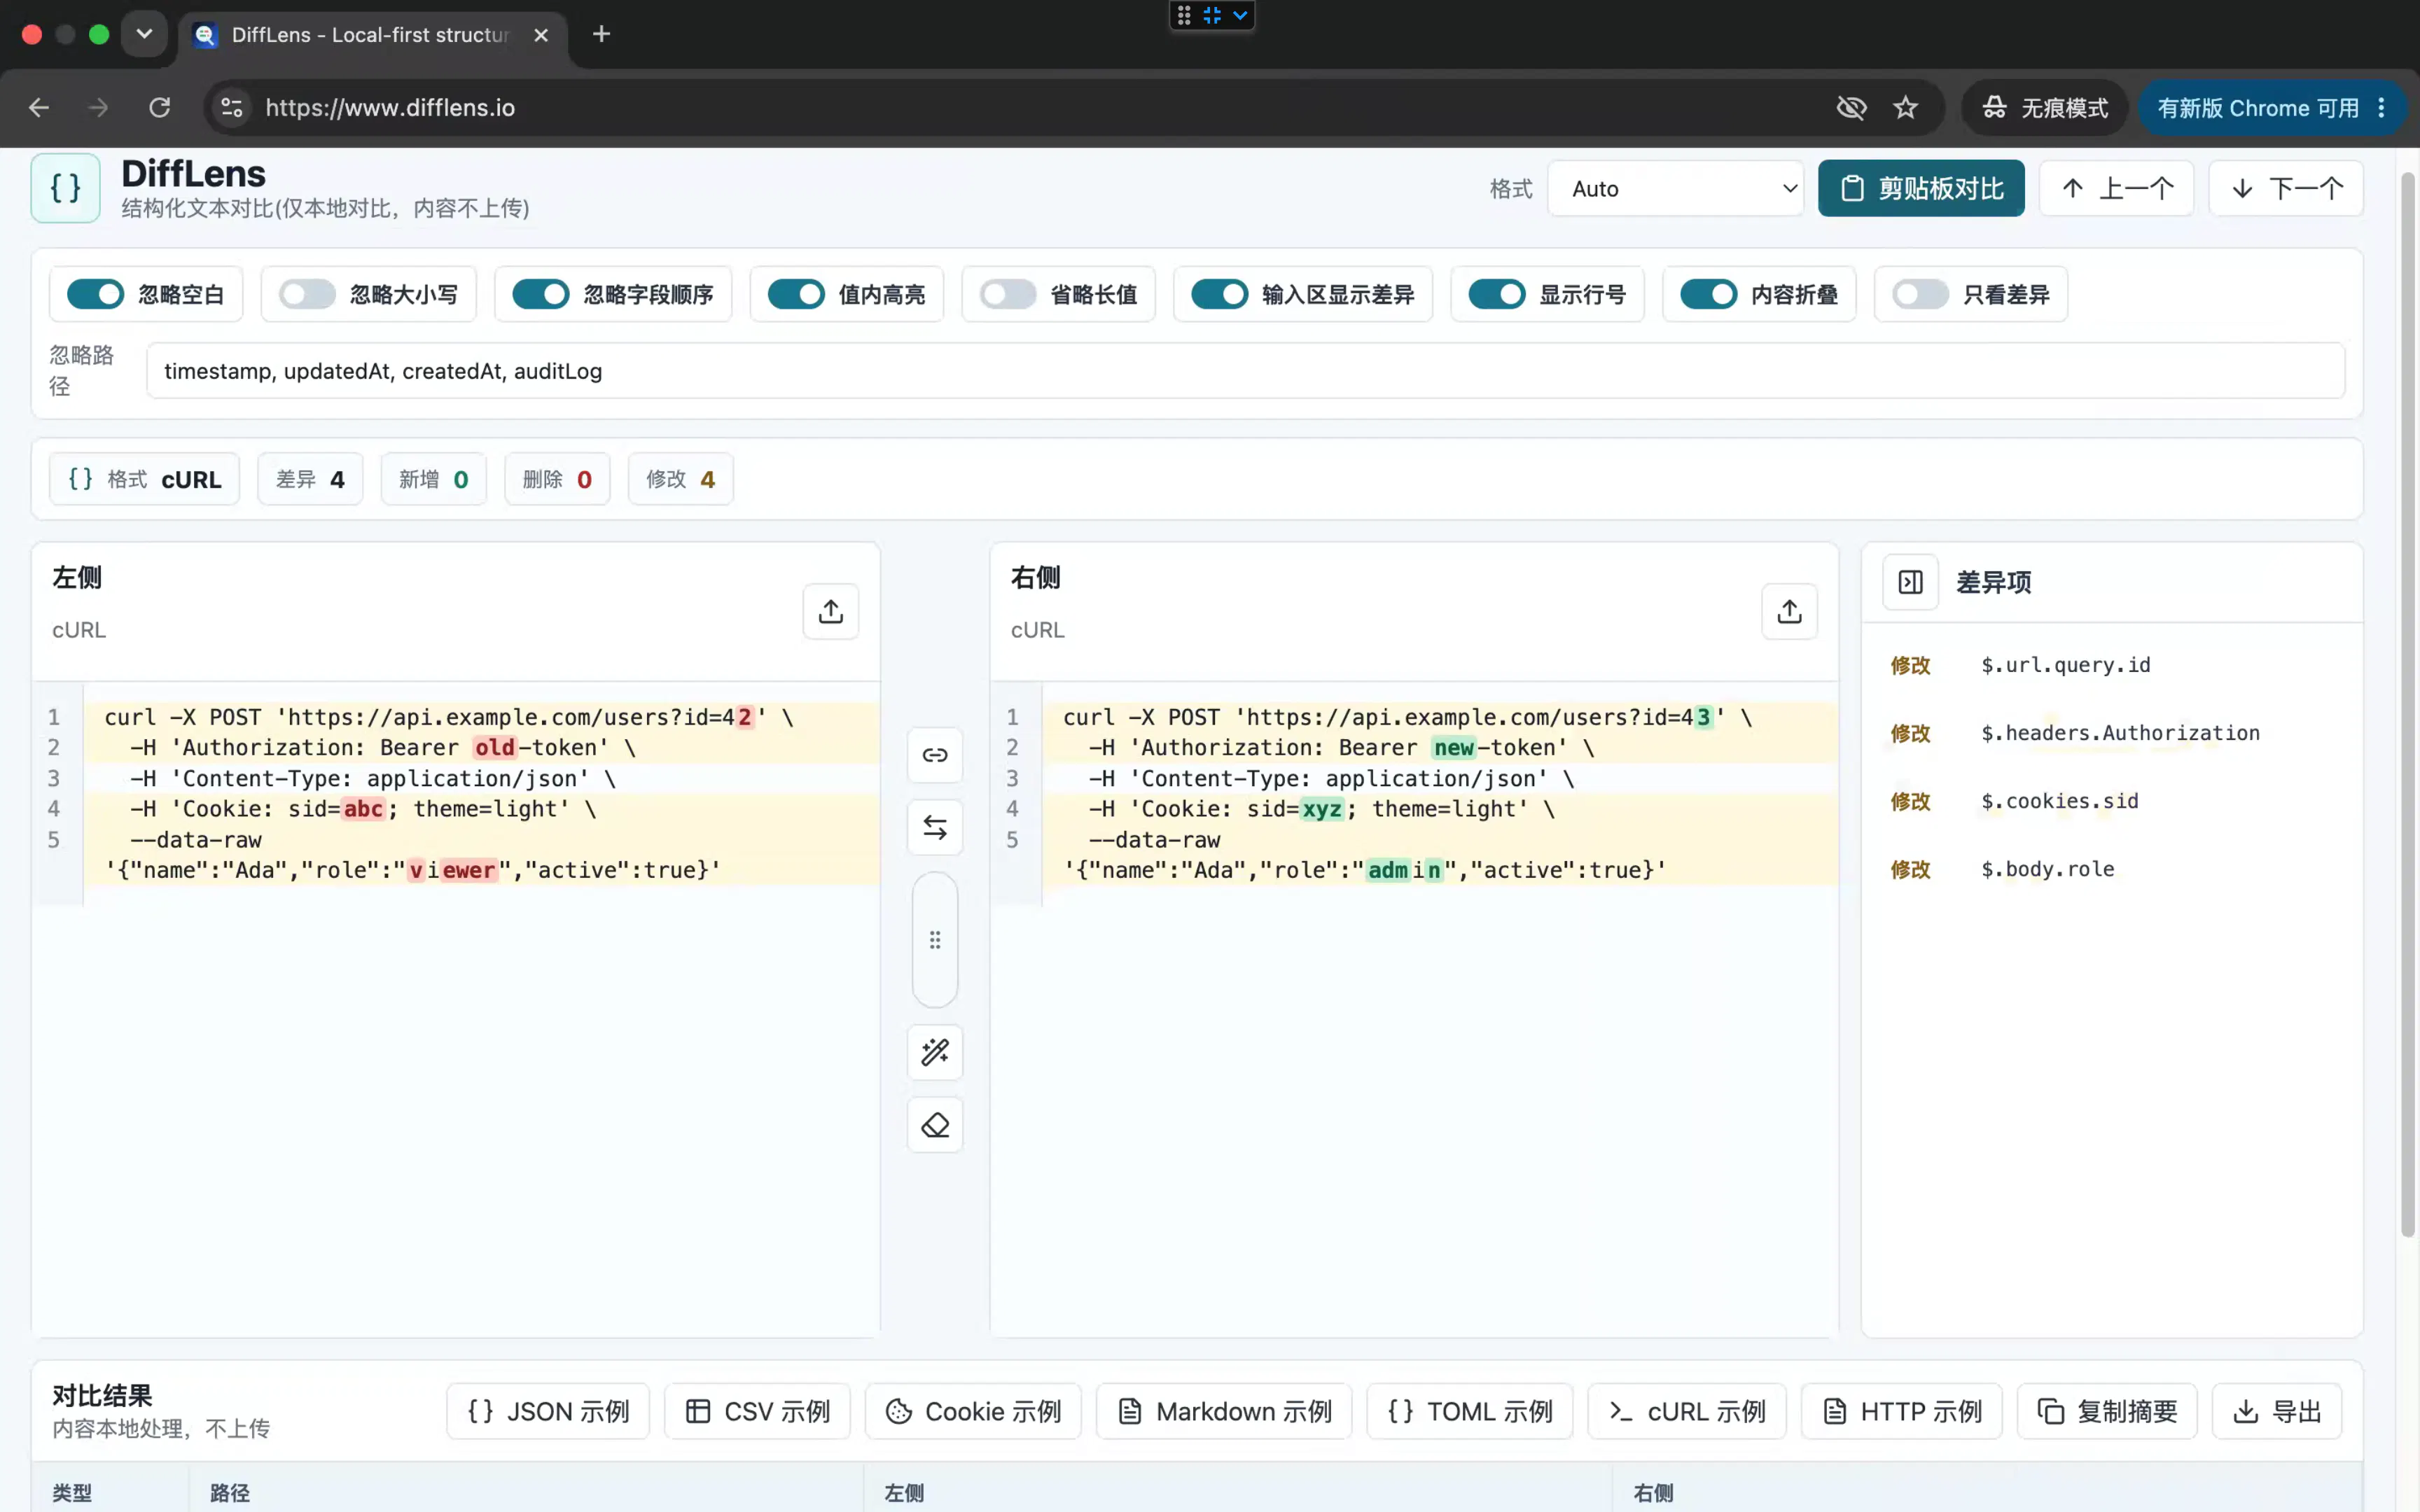2420x1512 pixels.
Task: Click the 修改 4 counter
Action: [680, 479]
